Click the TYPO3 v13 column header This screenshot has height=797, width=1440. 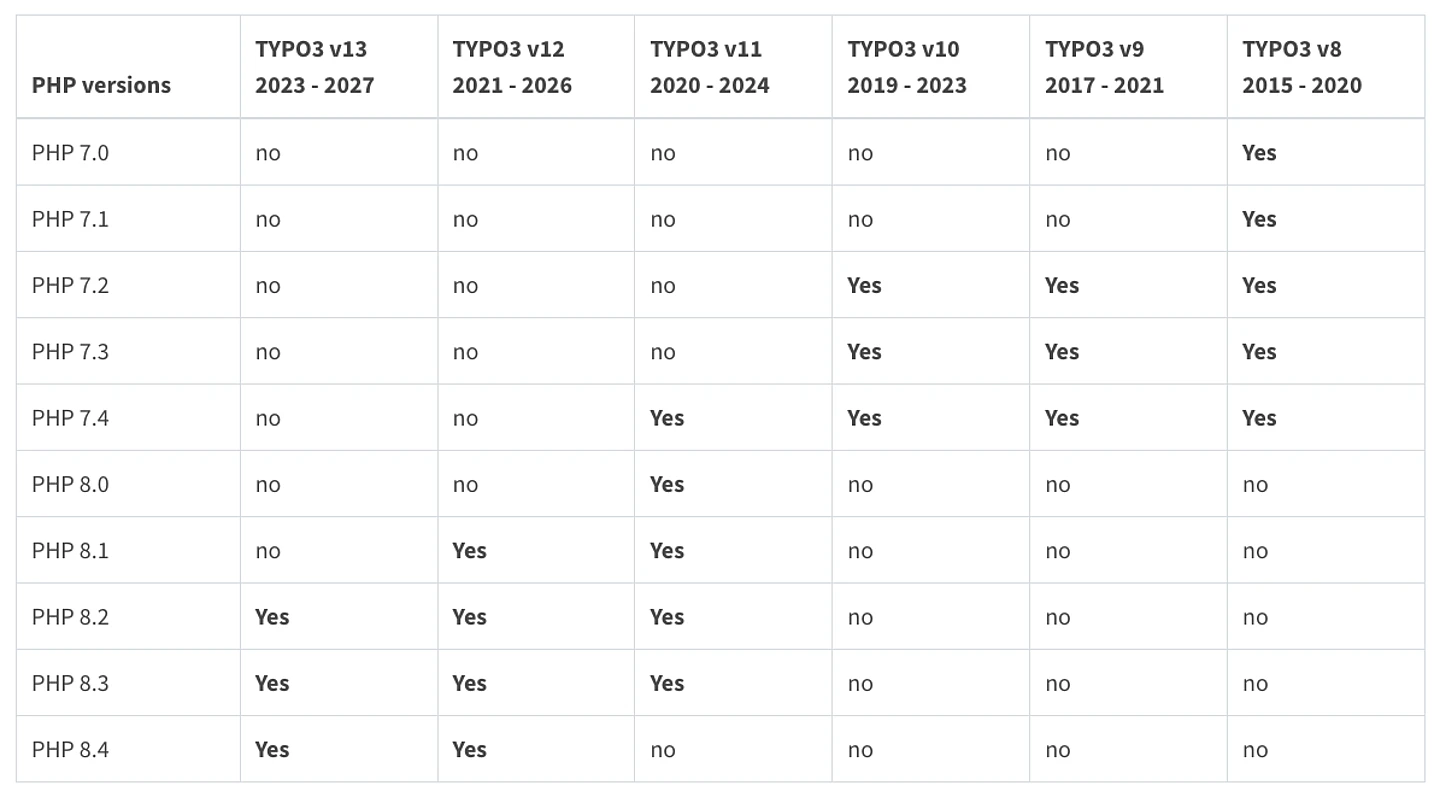click(x=314, y=67)
